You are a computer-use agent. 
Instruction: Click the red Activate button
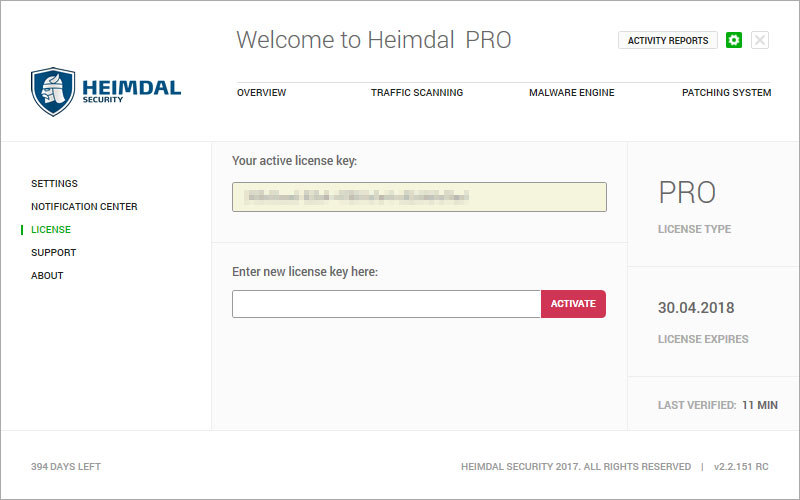(x=573, y=304)
